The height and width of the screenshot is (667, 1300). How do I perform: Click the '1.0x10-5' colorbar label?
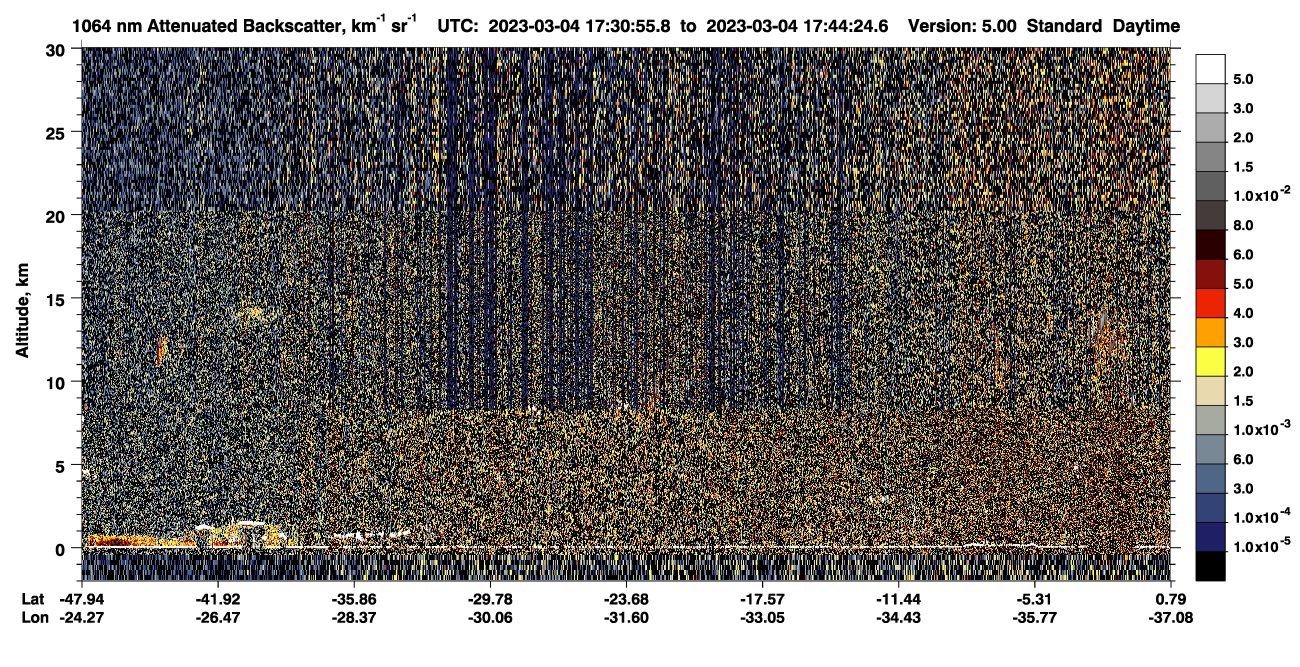(x=1261, y=544)
